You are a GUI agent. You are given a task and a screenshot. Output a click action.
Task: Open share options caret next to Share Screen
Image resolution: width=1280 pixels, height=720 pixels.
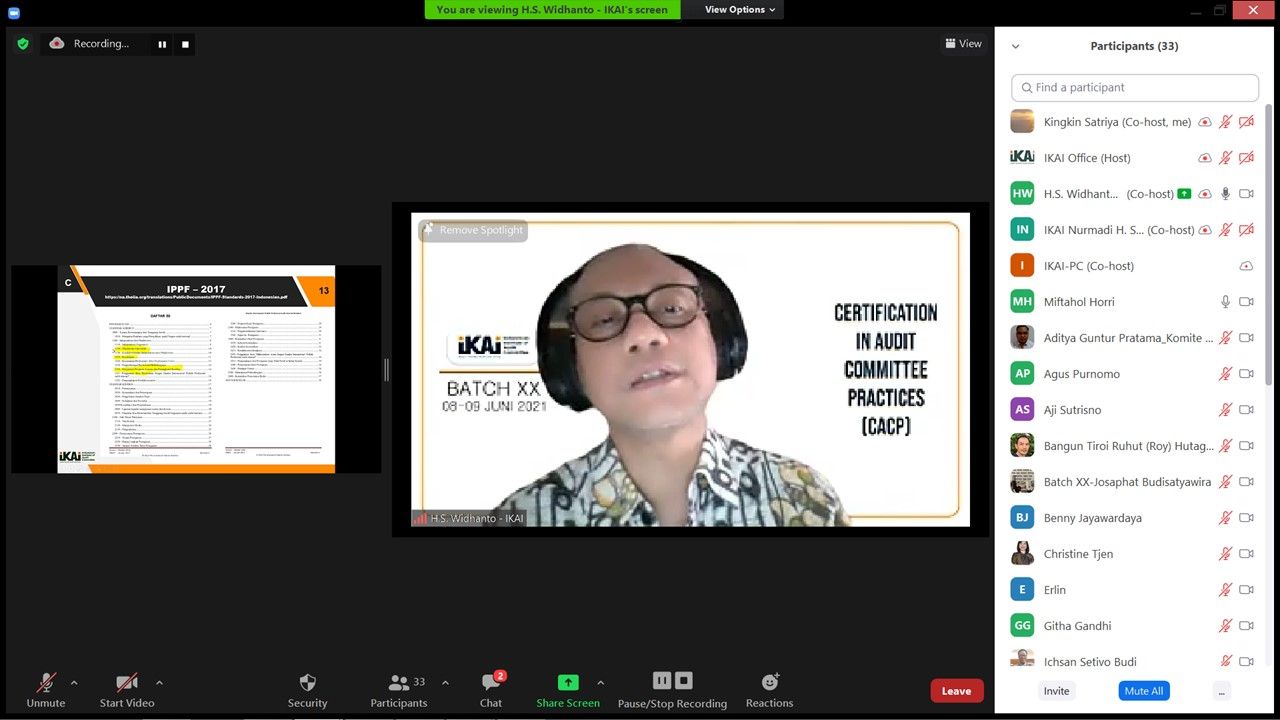600,683
